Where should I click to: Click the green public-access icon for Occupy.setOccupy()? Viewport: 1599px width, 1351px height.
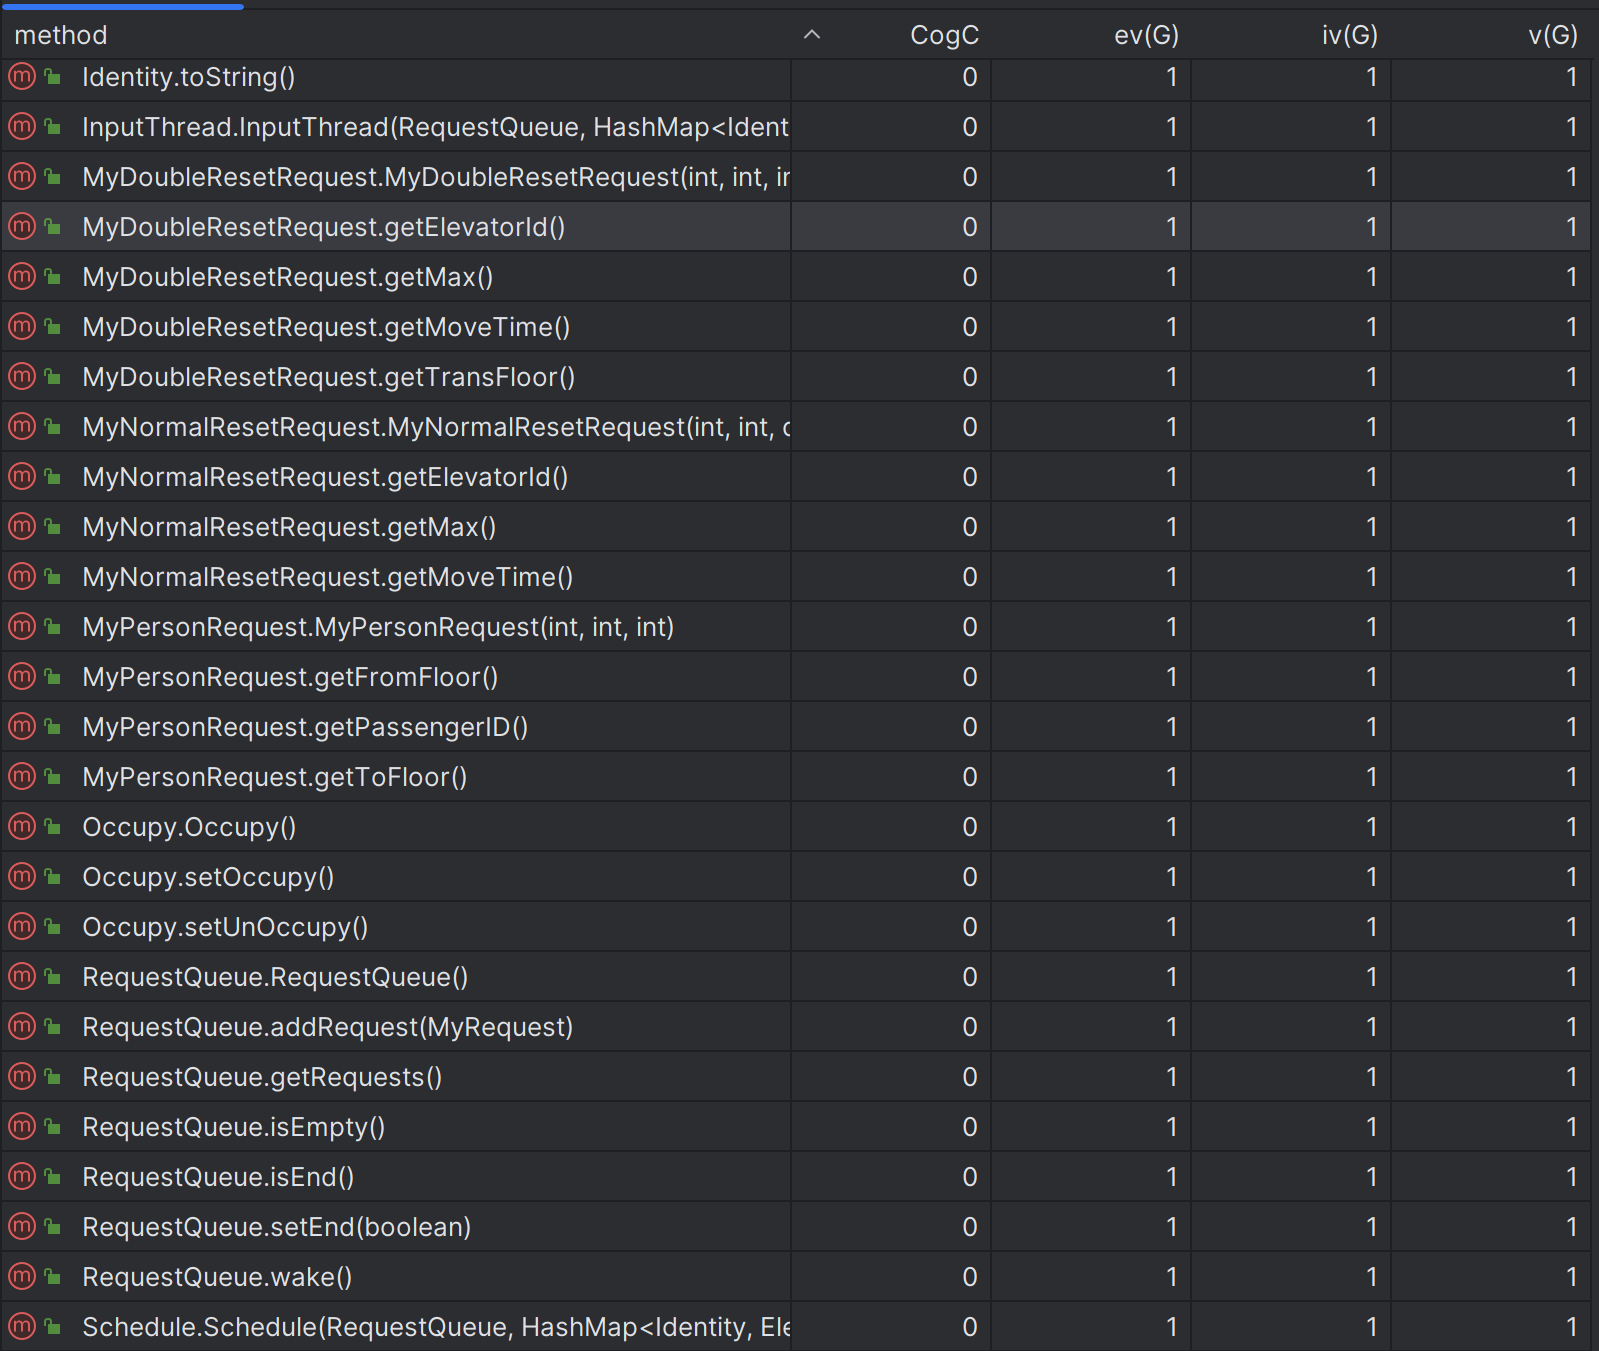point(53,877)
